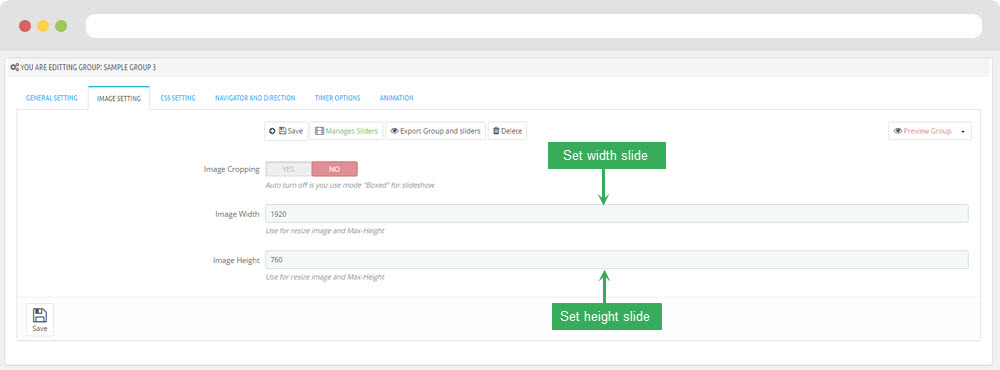Screen dimensions: 1000x370
Task: Click the plus circle icon beside Save
Action: (272, 131)
